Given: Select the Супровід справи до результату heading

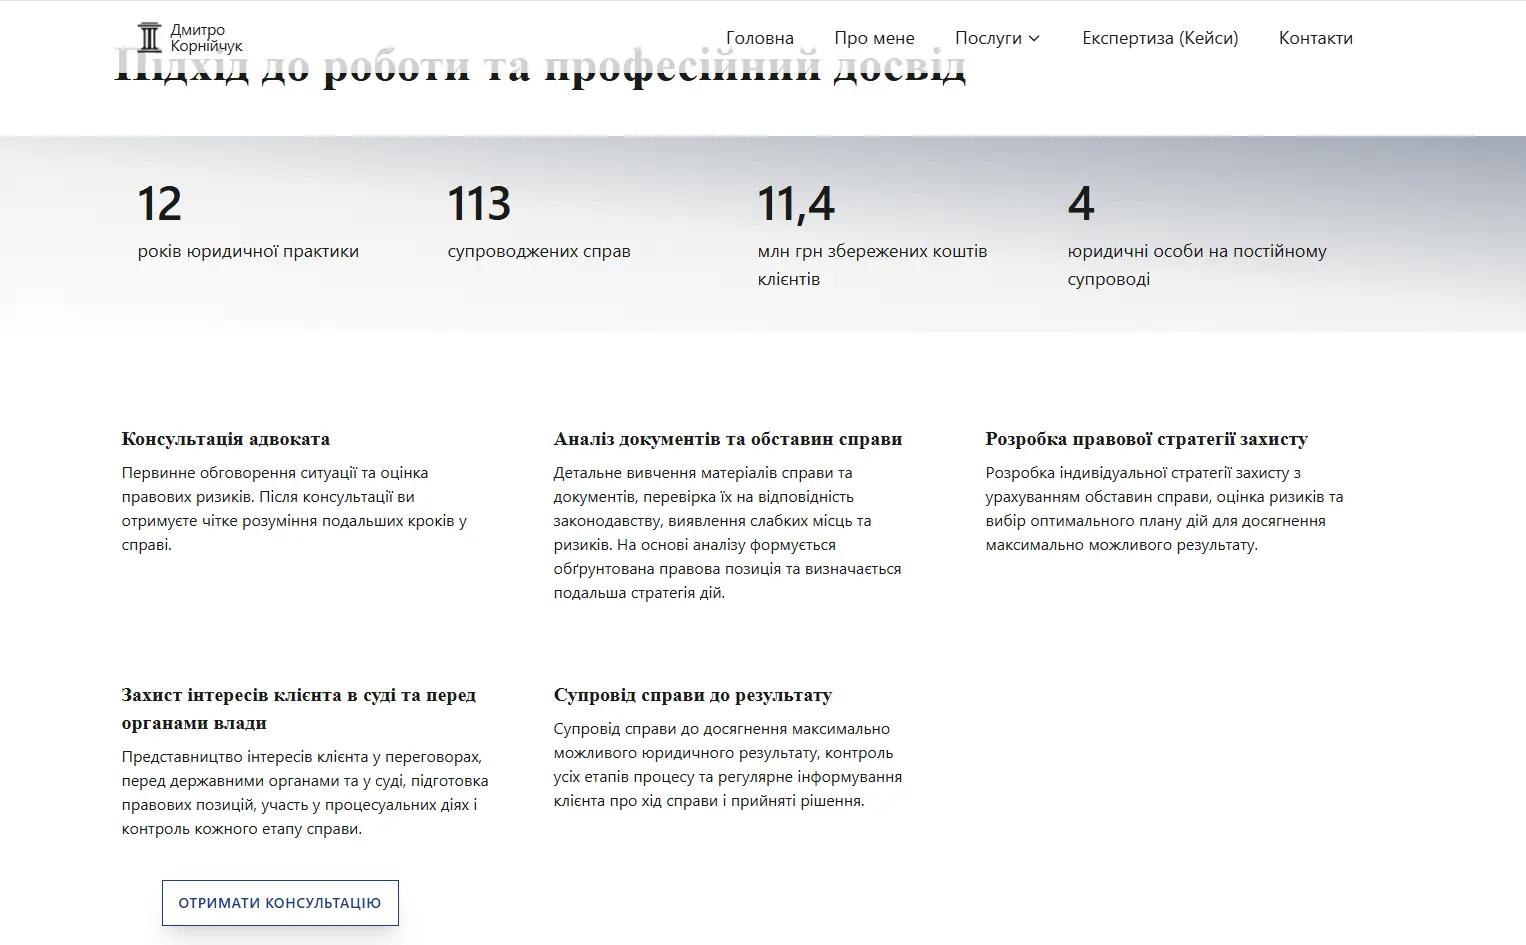Looking at the screenshot, I should point(692,695).
